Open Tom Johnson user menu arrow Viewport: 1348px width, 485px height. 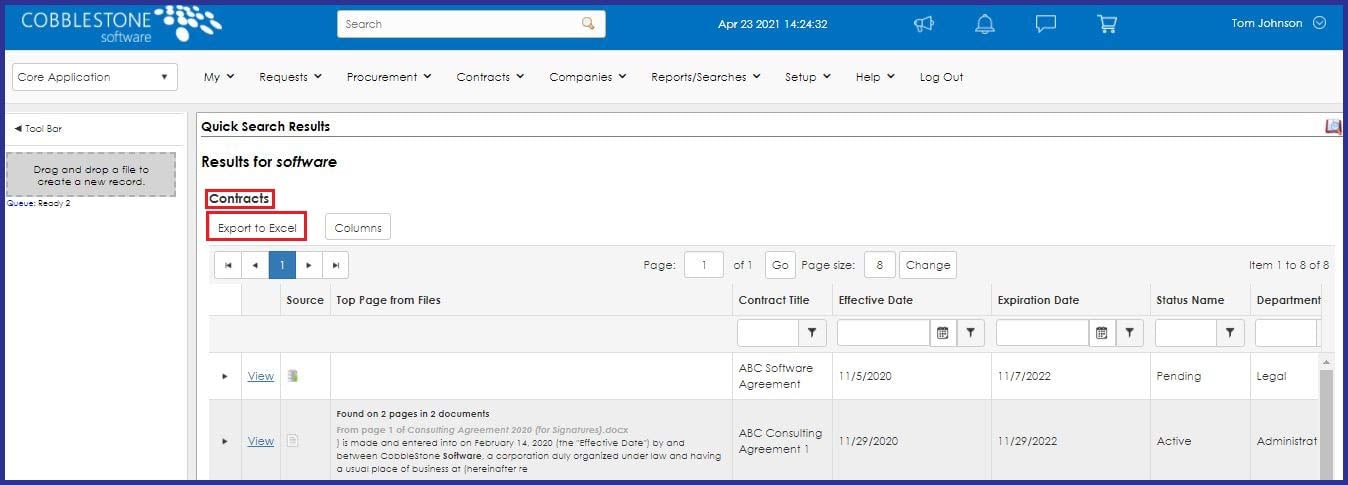tap(1319, 23)
